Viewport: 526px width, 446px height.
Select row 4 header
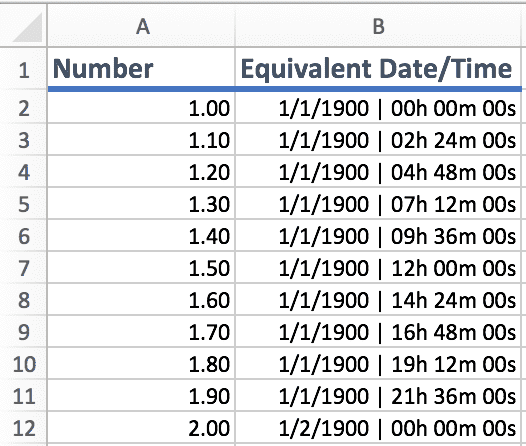23,171
